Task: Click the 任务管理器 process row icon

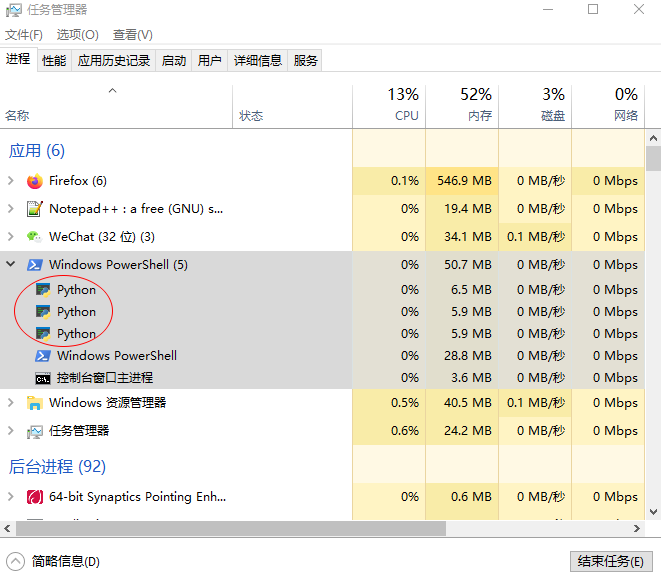Action: (x=35, y=432)
